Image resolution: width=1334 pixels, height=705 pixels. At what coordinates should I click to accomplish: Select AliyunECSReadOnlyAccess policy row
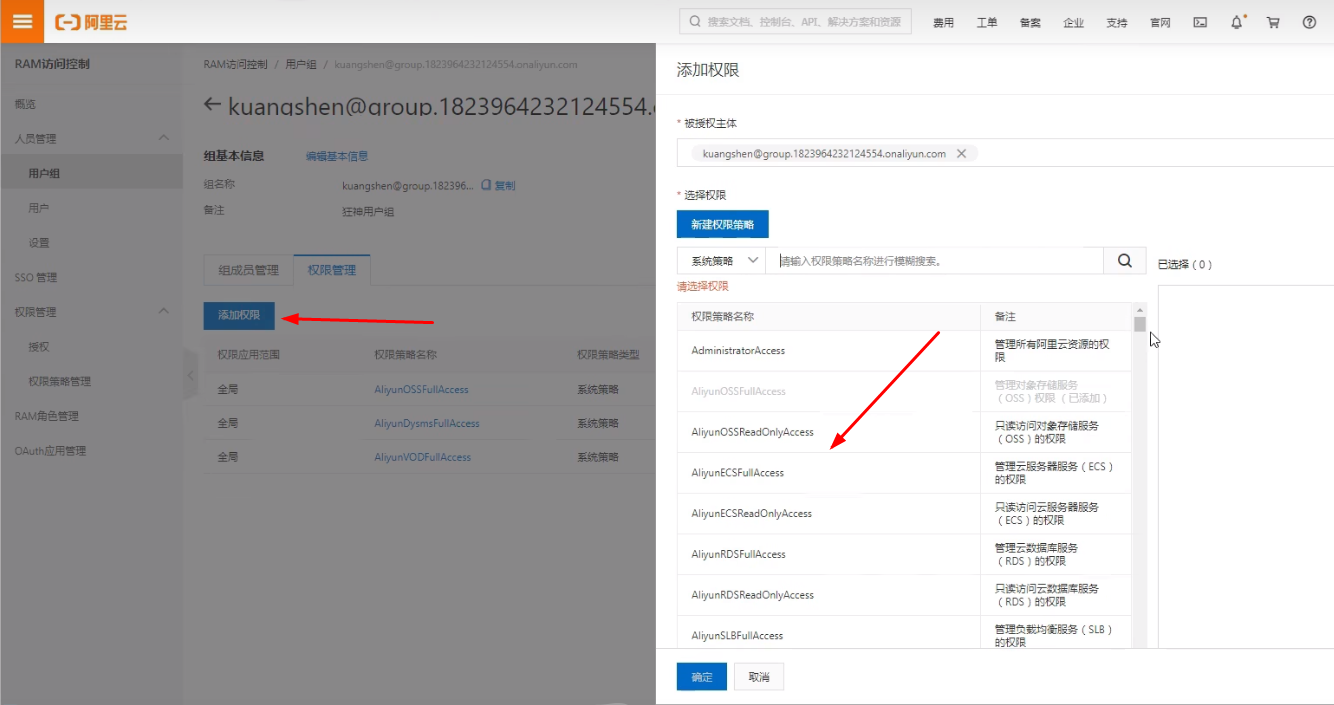pos(904,514)
